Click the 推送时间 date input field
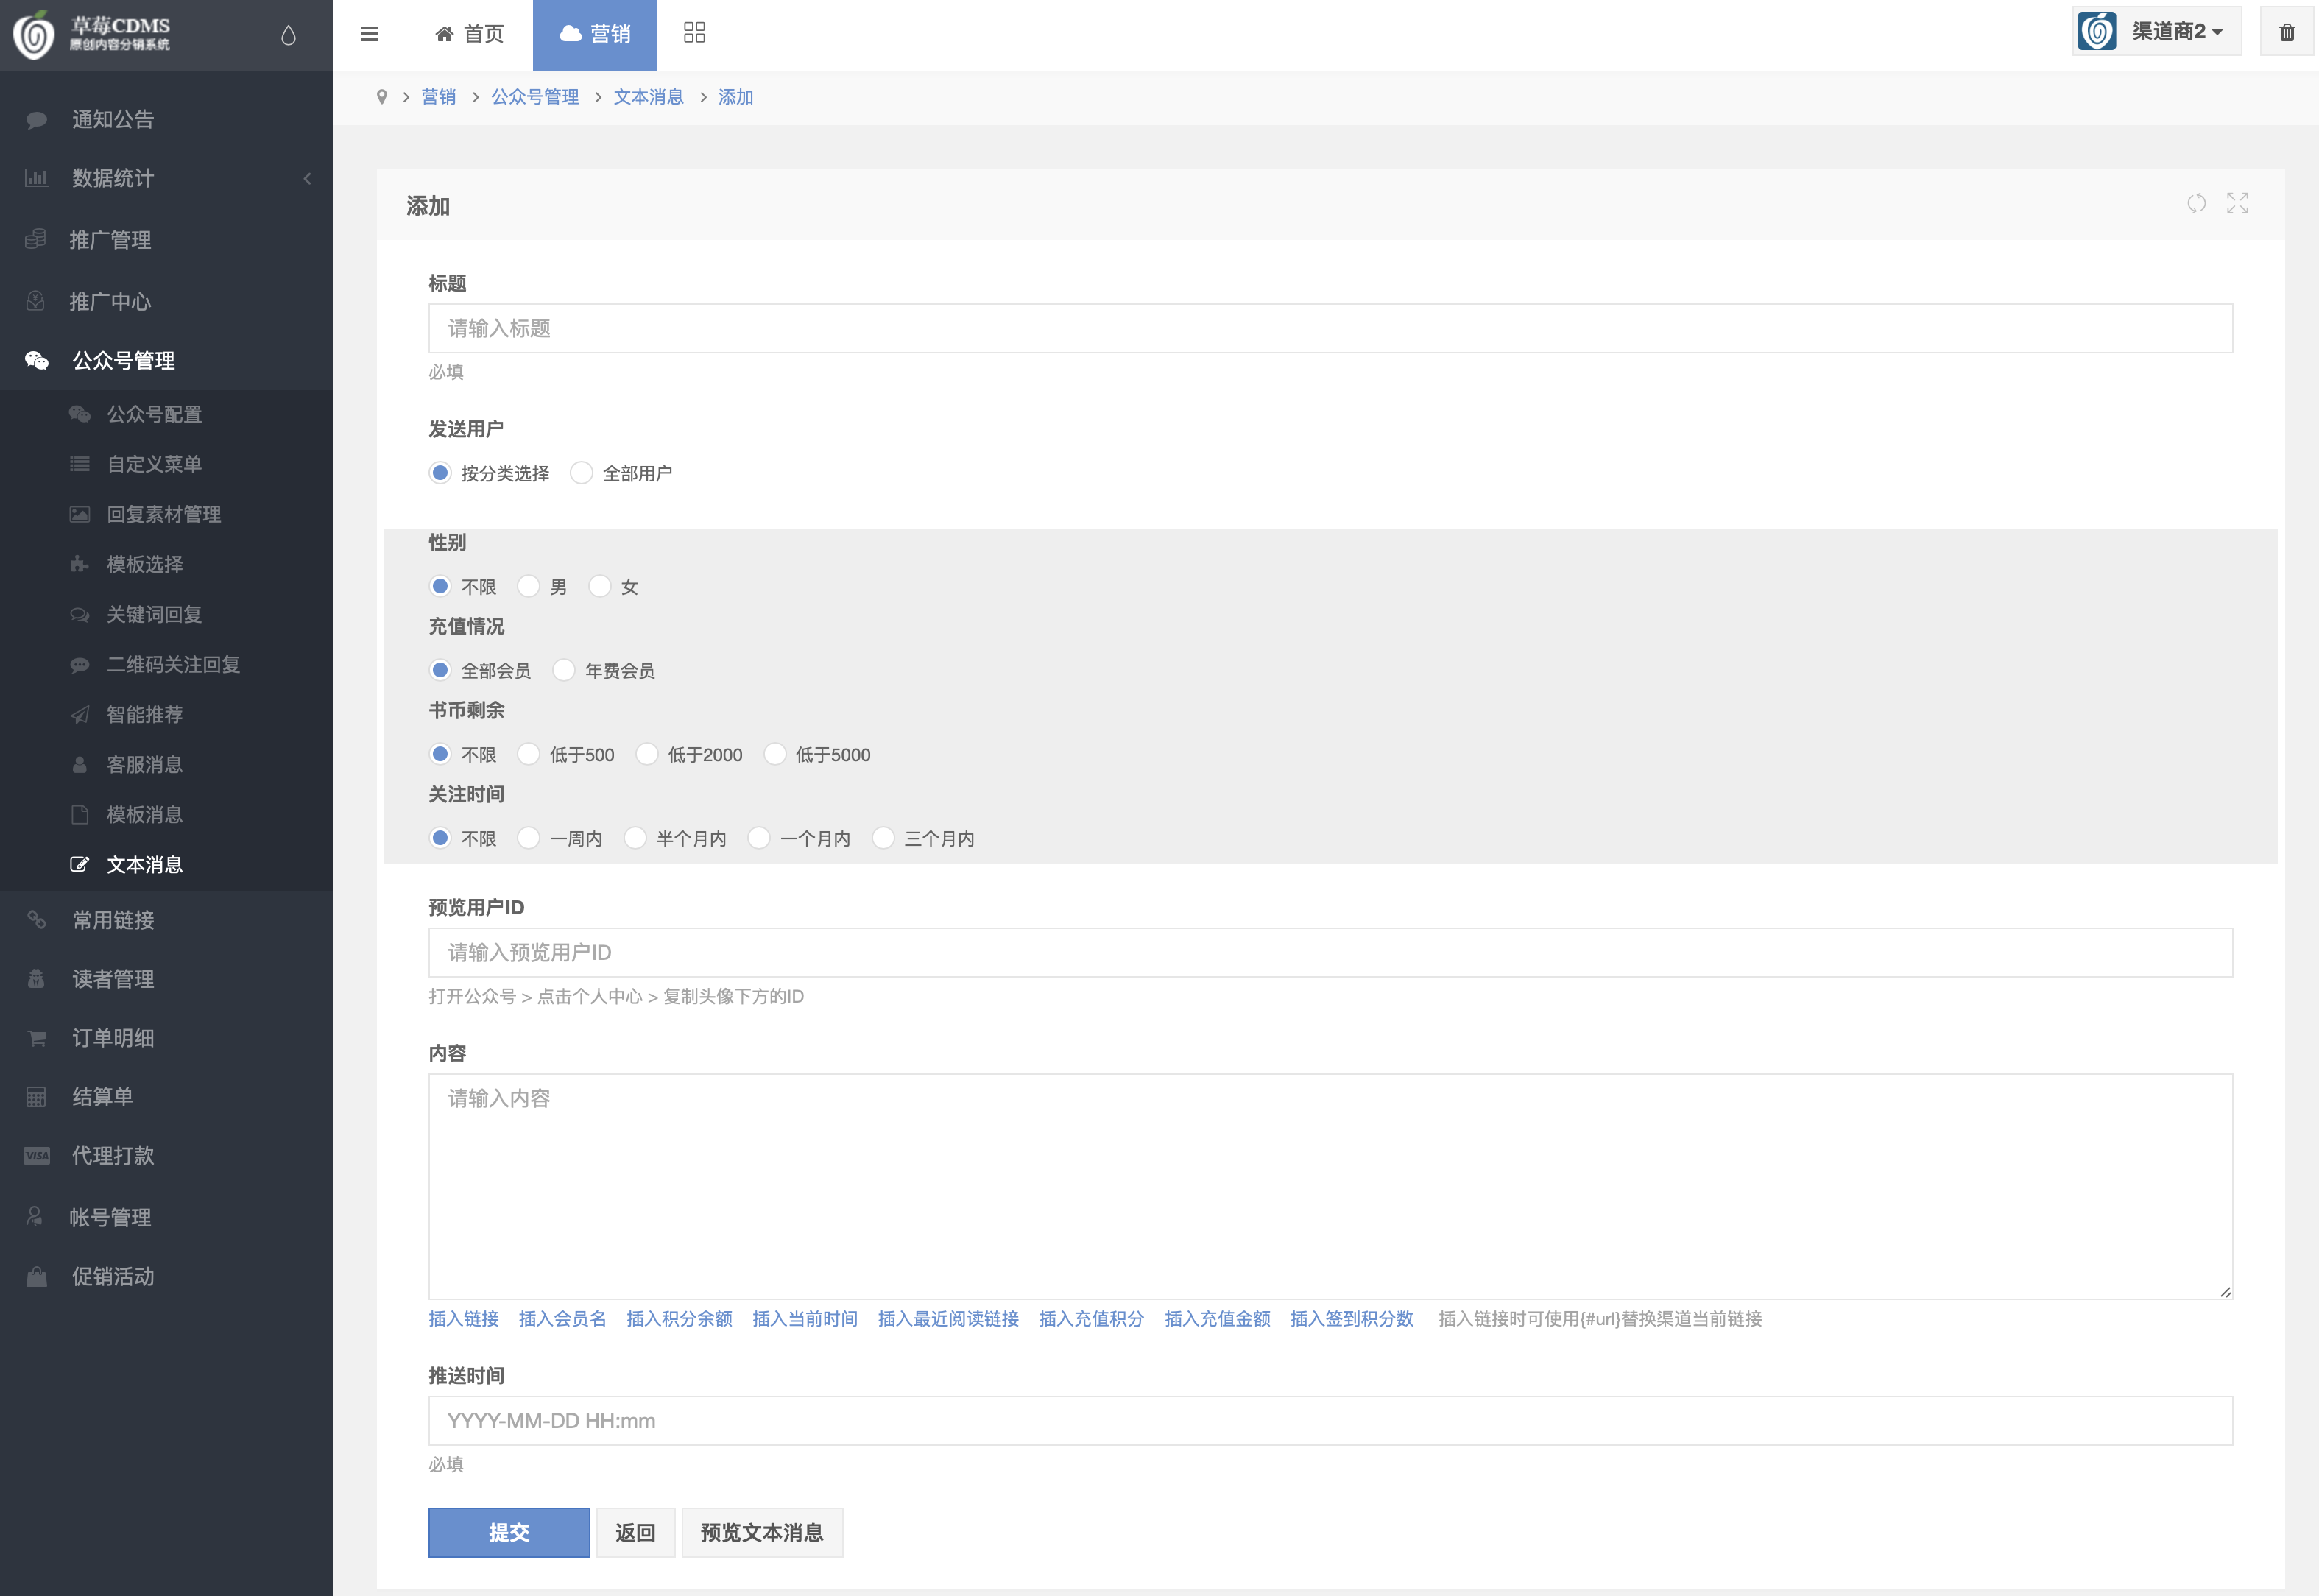 [x=1330, y=1420]
